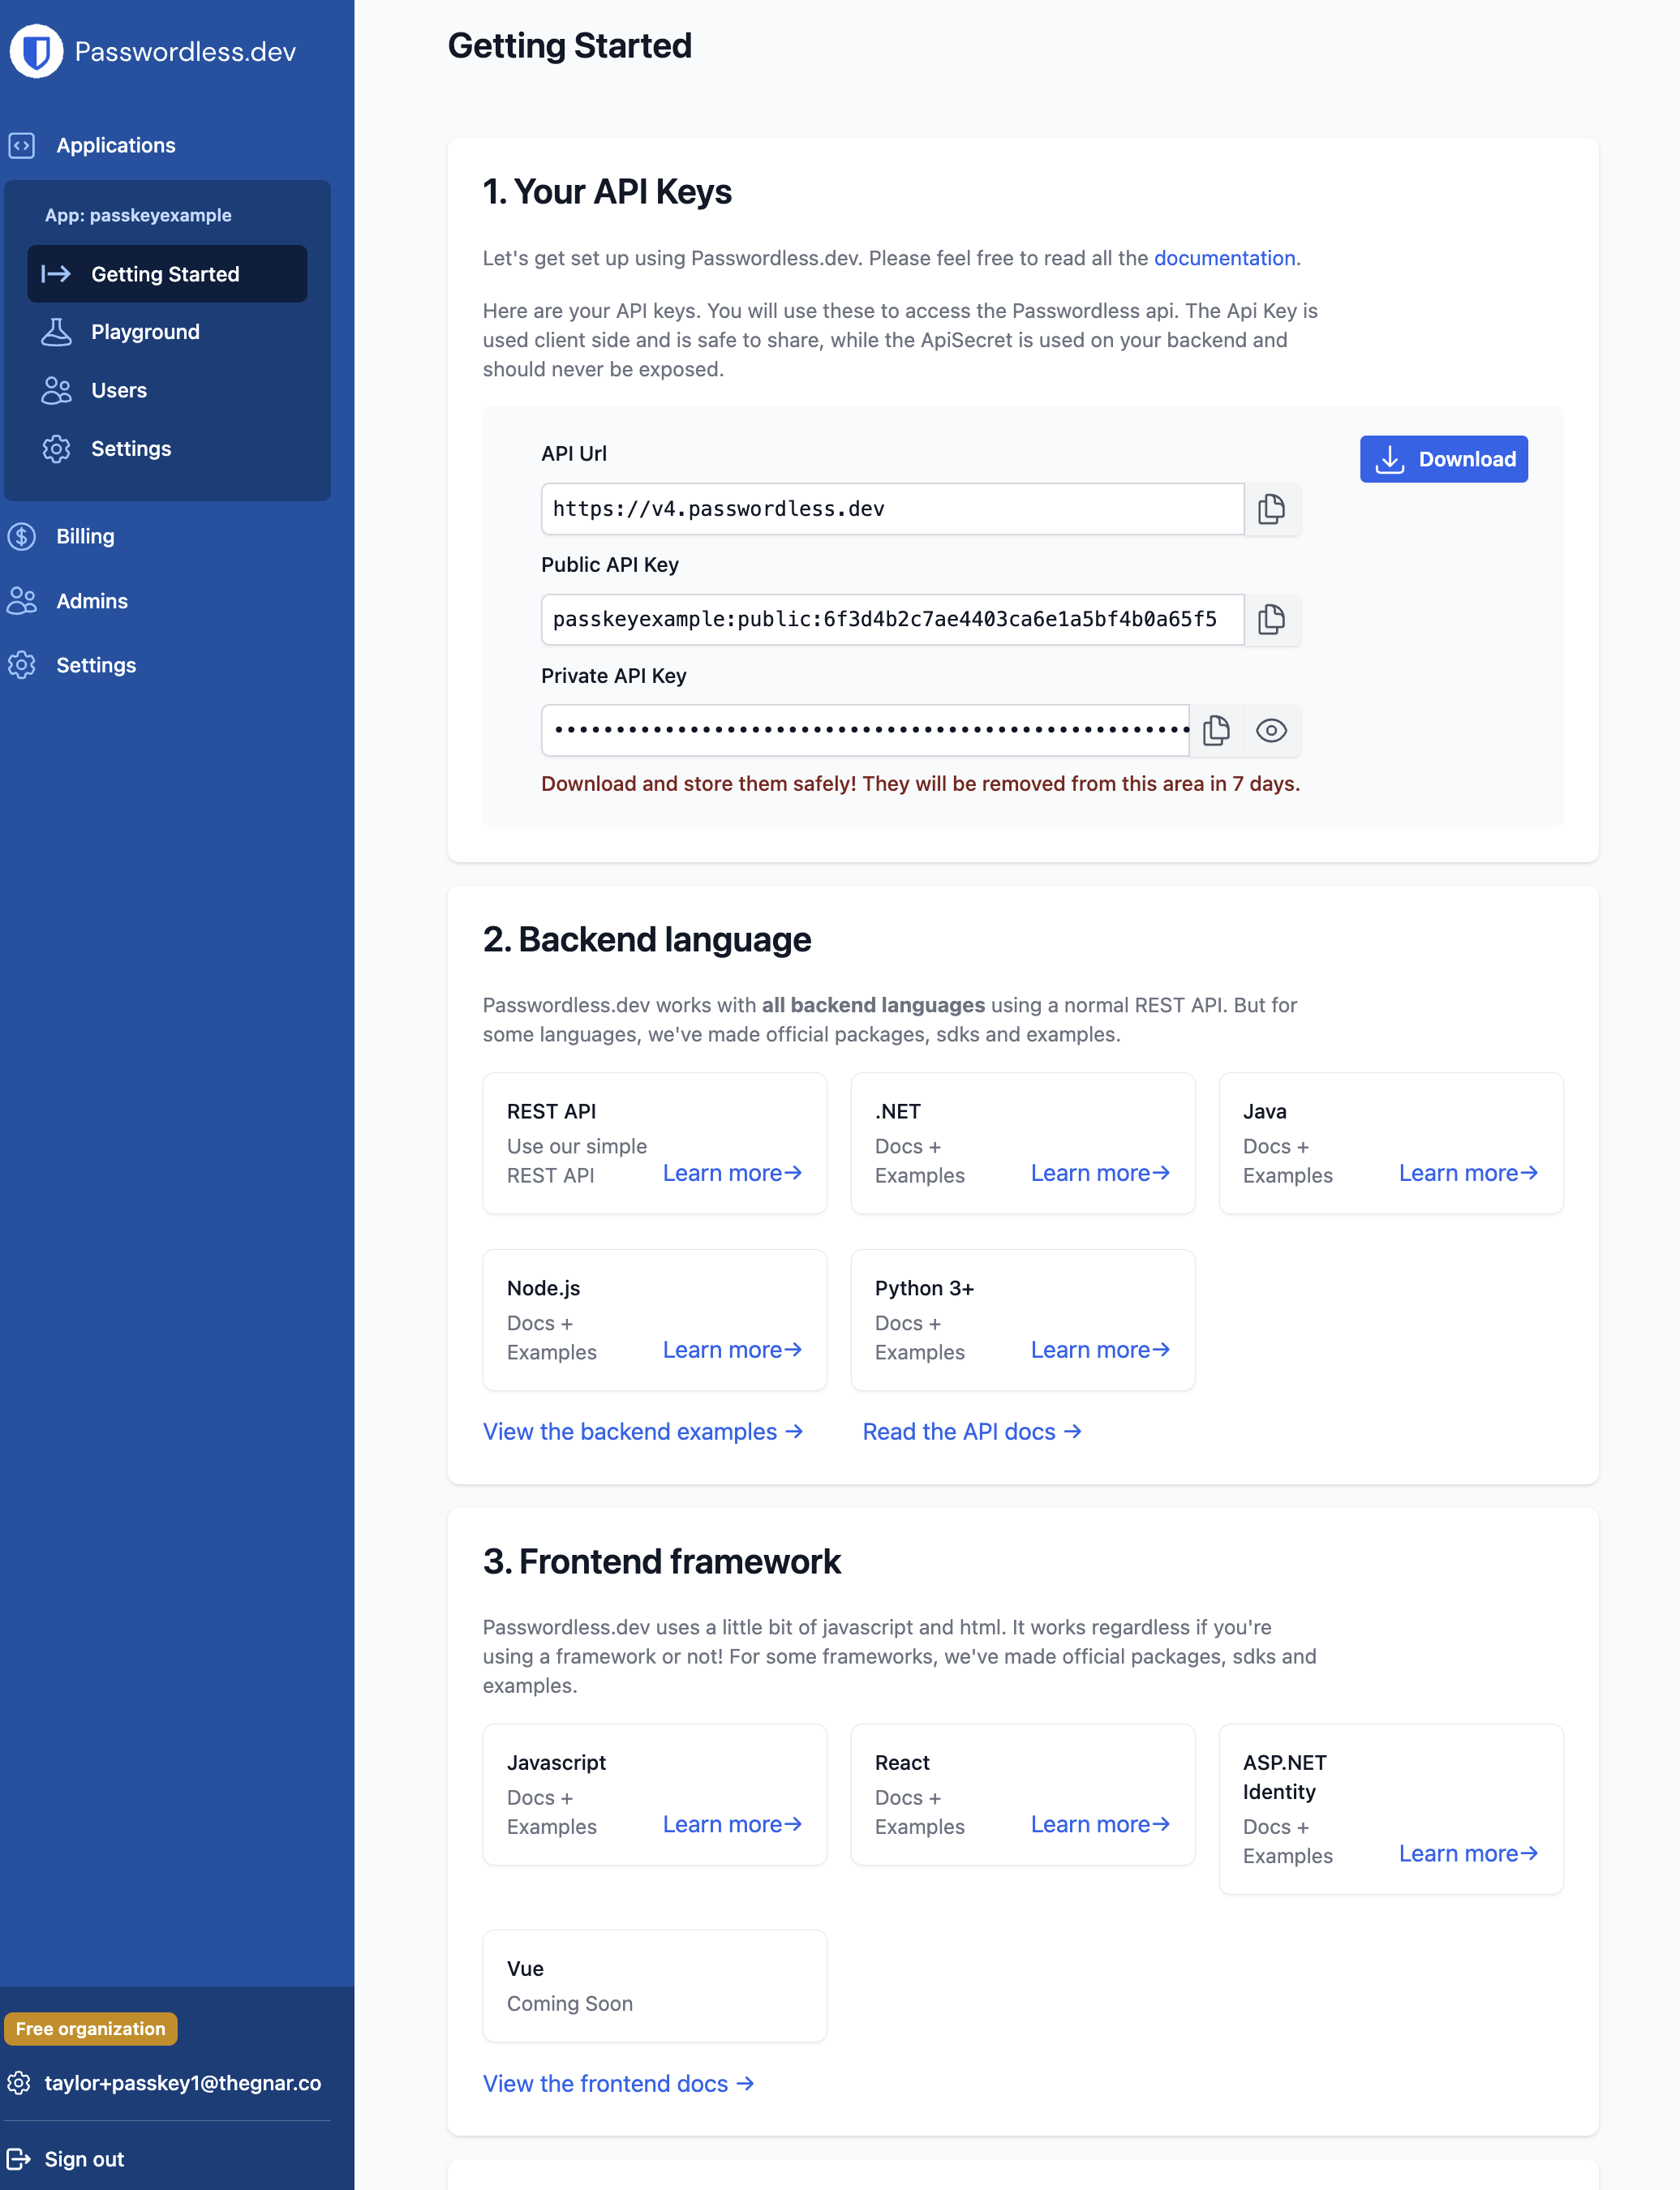Select the Admins section
This screenshot has width=1680, height=2190.
tap(92, 600)
